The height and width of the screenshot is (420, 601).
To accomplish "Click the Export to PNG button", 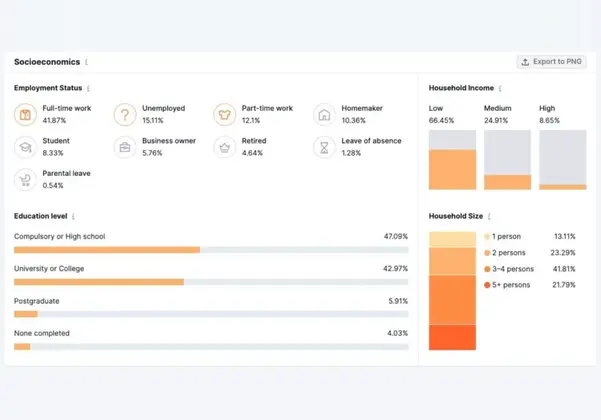I will point(551,62).
